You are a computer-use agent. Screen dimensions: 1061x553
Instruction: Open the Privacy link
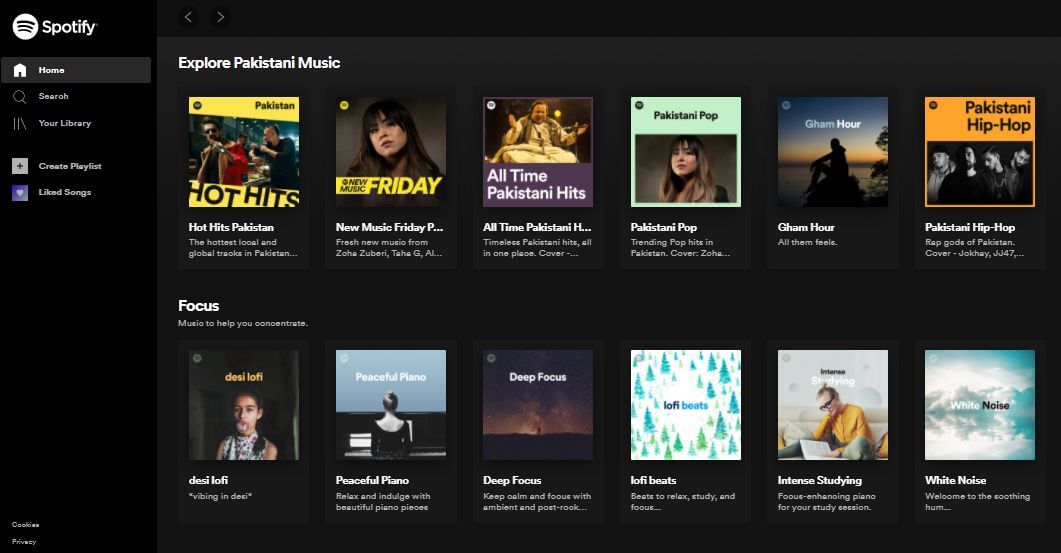tap(24, 541)
